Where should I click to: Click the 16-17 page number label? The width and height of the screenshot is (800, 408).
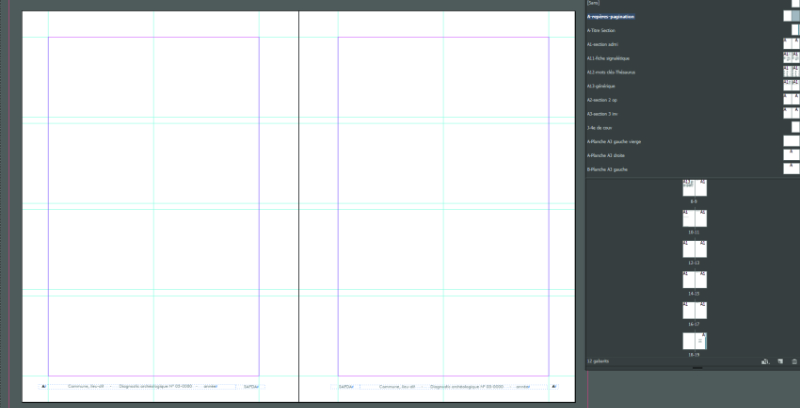coord(695,324)
